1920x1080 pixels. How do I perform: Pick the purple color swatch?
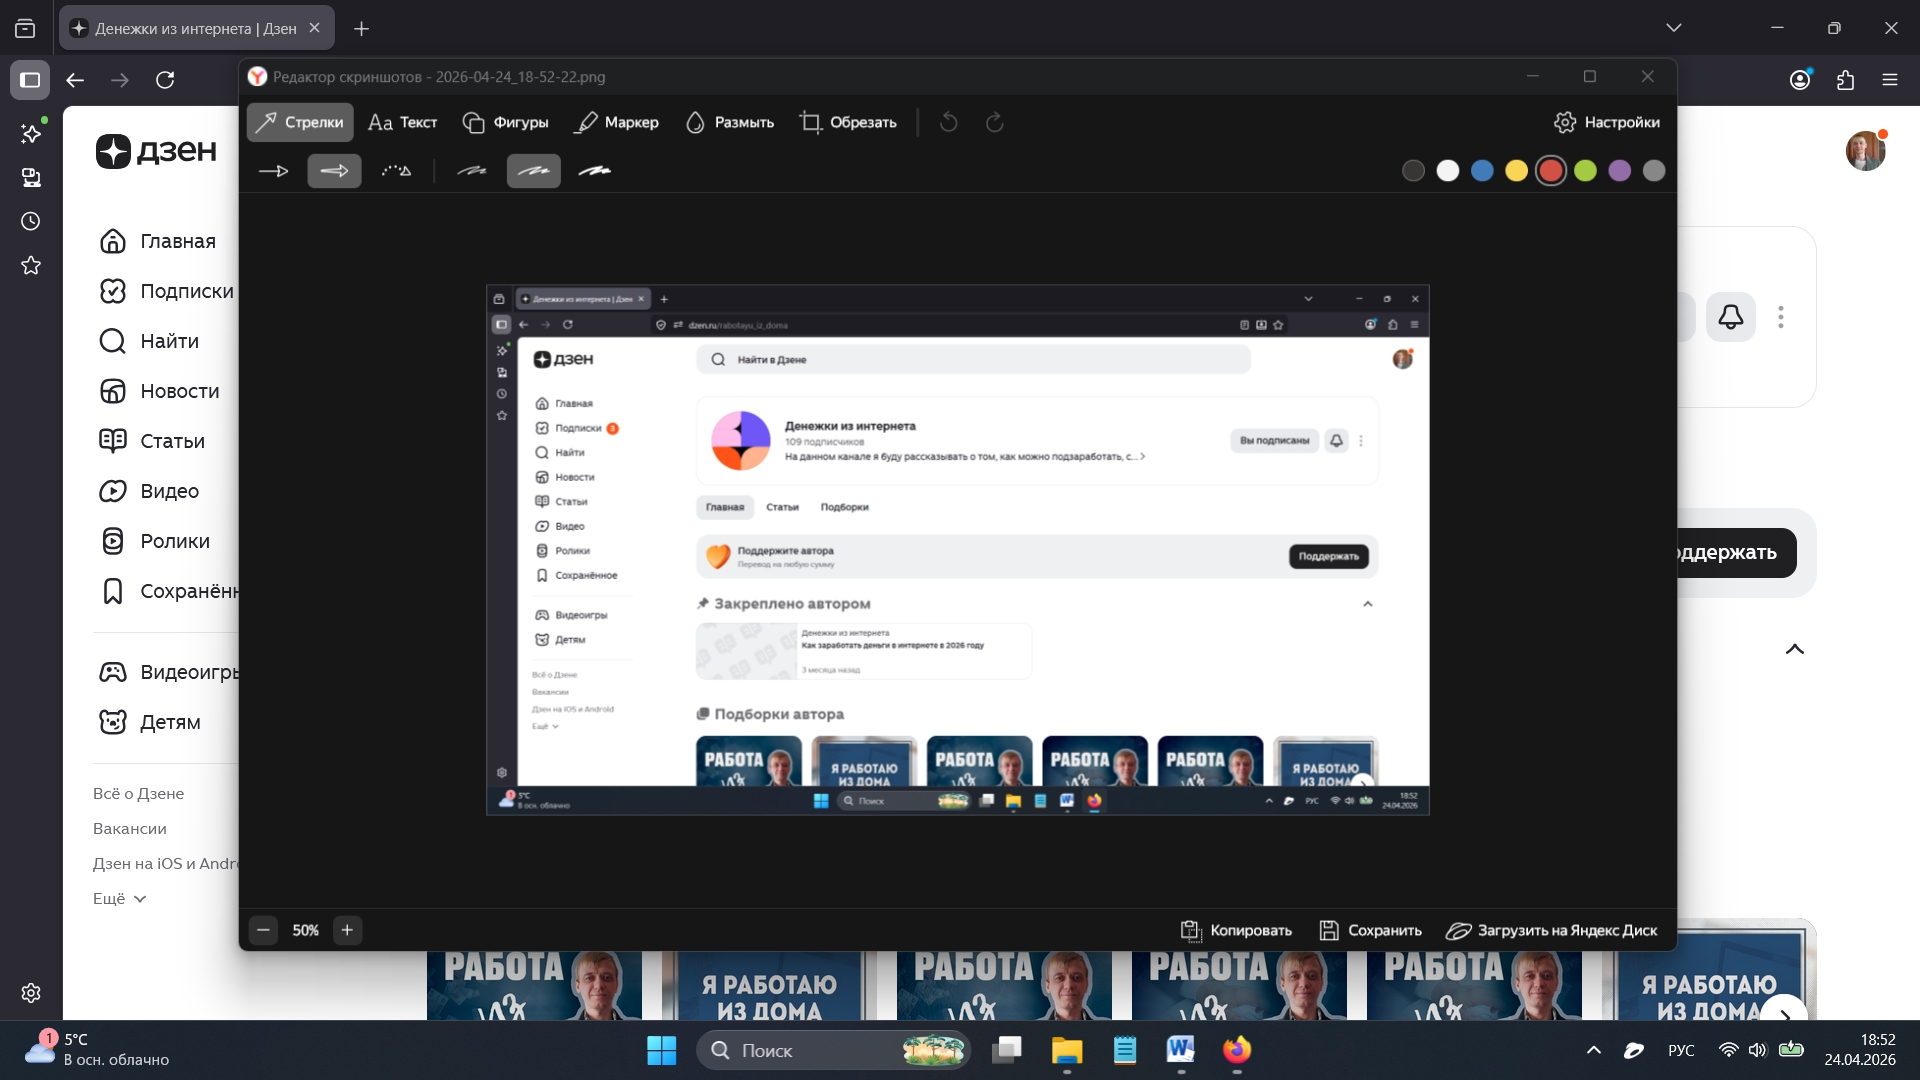pos(1620,171)
